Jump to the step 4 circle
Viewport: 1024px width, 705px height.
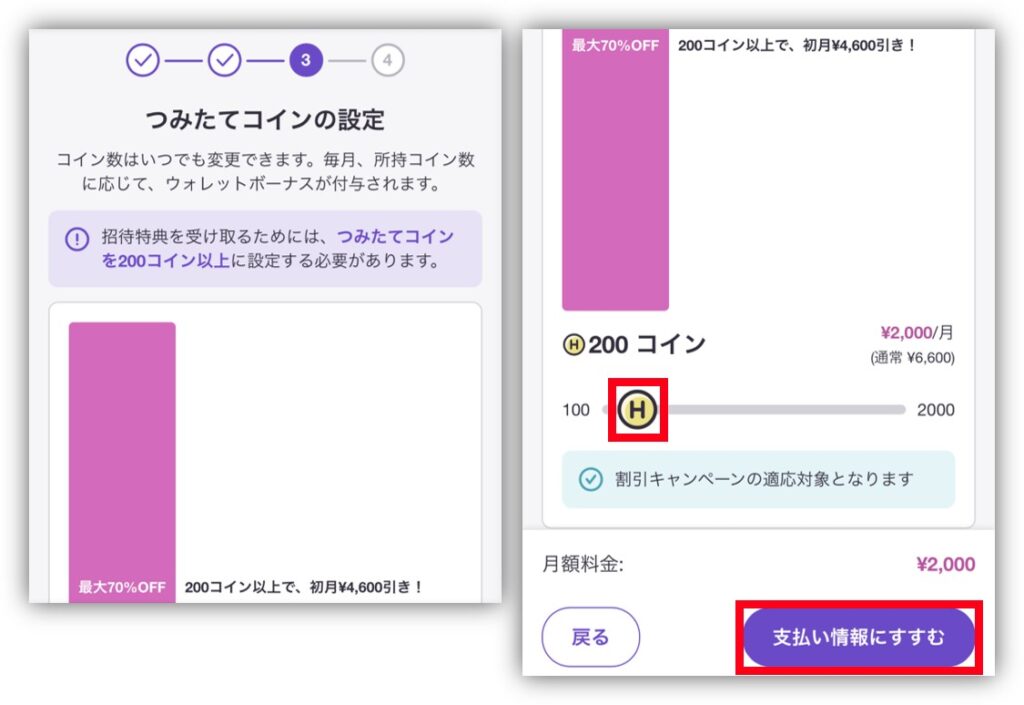(x=387, y=61)
